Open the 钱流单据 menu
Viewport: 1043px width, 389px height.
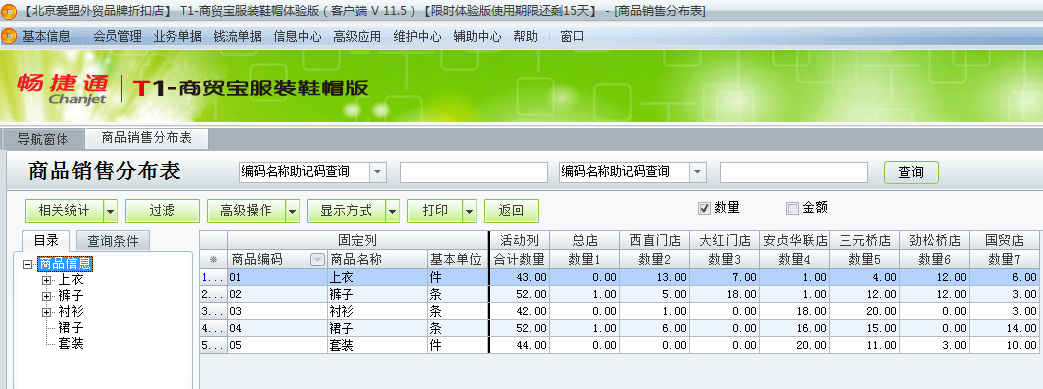point(237,37)
